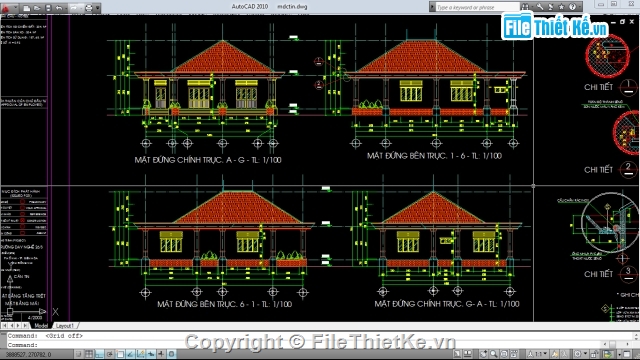Create a new drawing from Quick Access toolbar
The height and width of the screenshot is (360, 640).
point(26,8)
